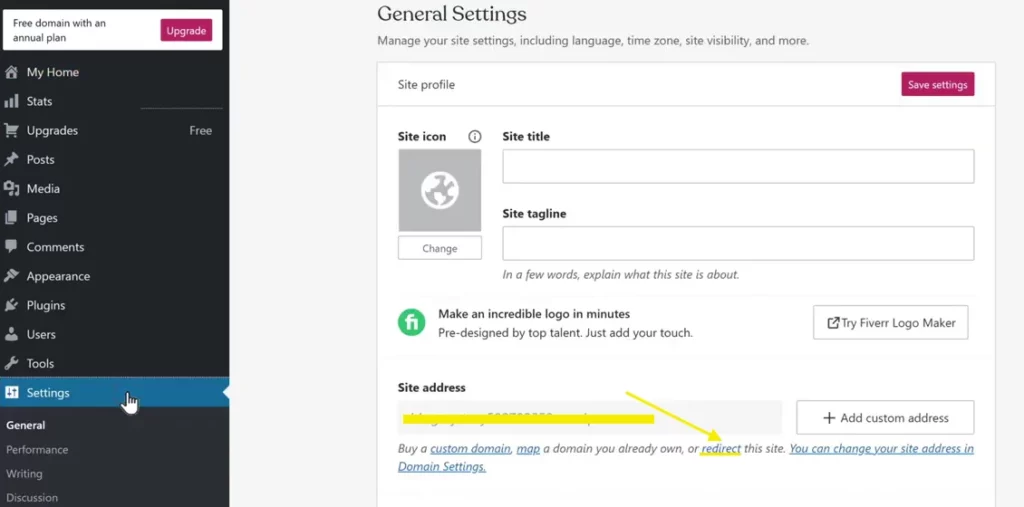Go to the Media menu item
The width and height of the screenshot is (1024, 507).
click(x=114, y=188)
